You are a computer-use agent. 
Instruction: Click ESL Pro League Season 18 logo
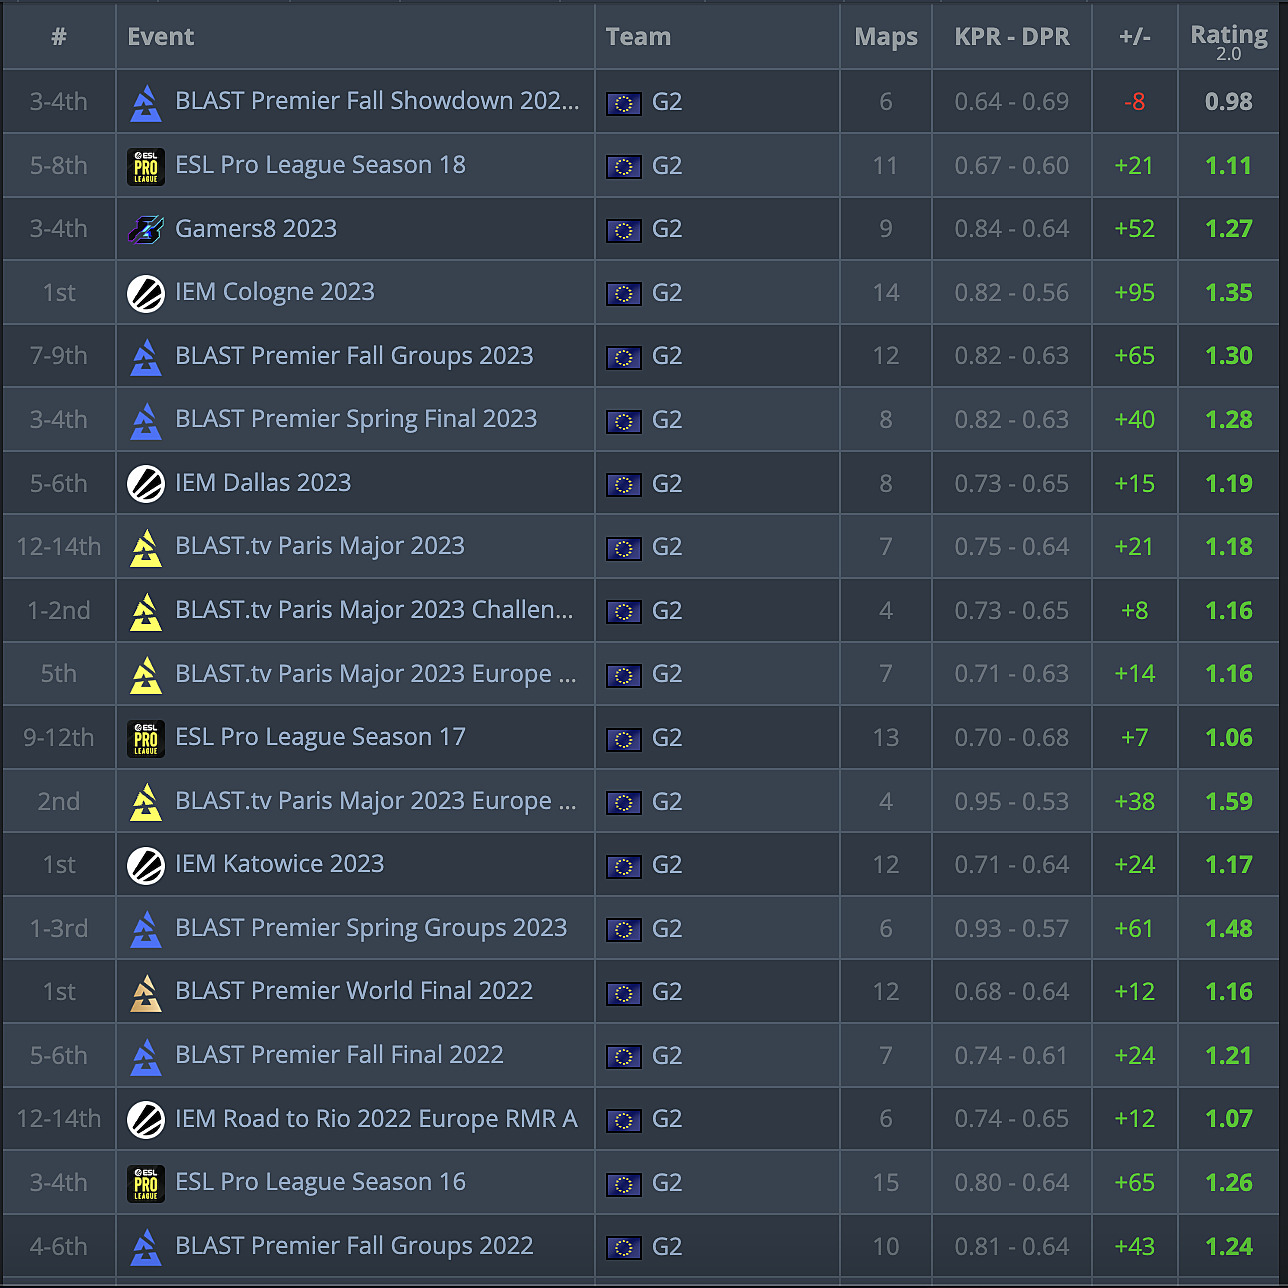(x=146, y=167)
